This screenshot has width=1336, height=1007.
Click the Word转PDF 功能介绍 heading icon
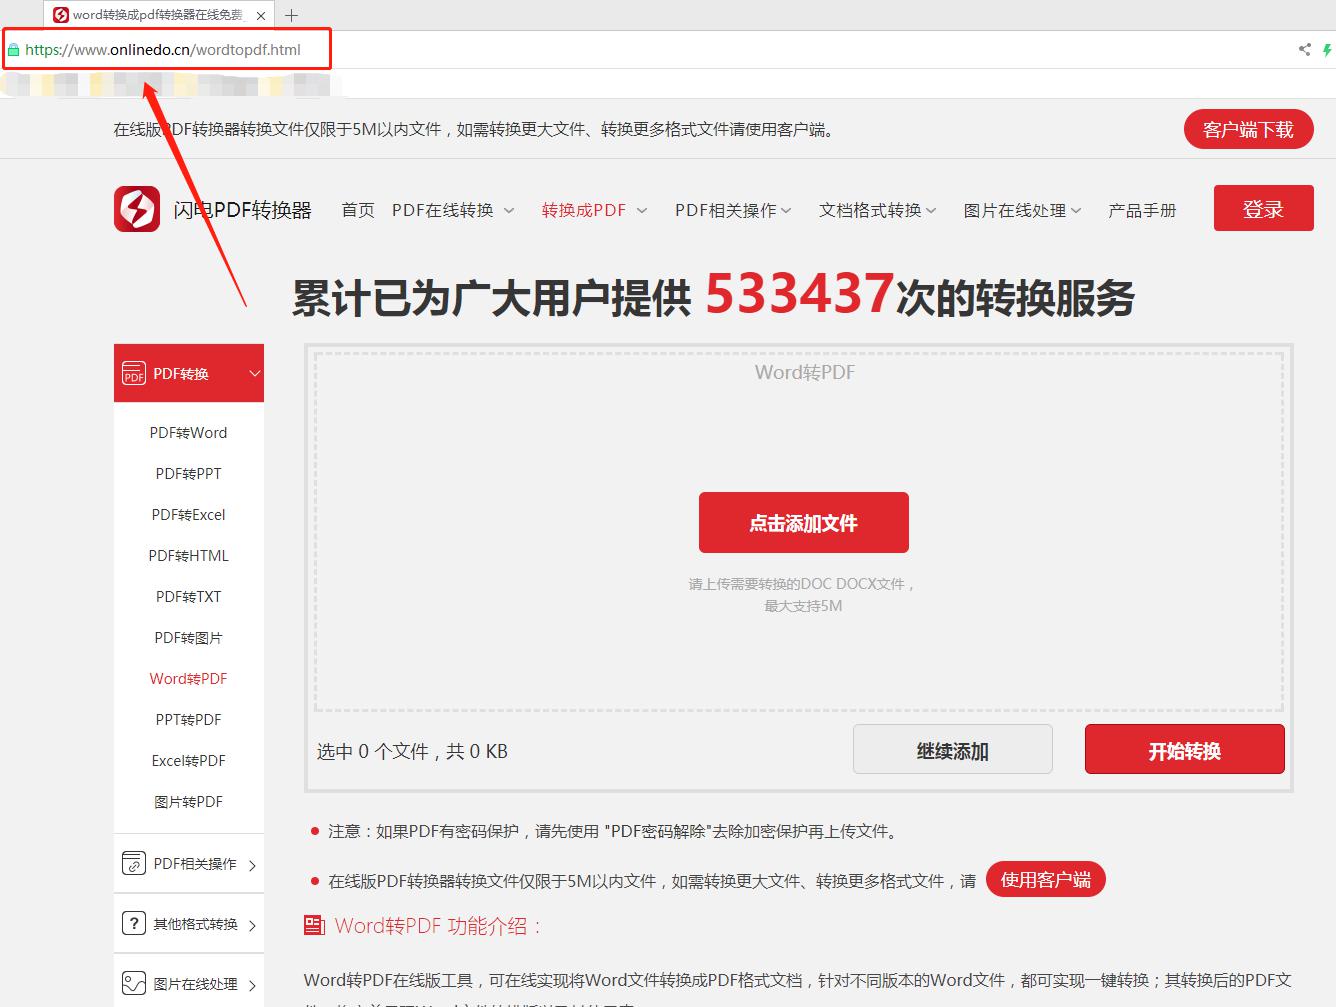[314, 926]
